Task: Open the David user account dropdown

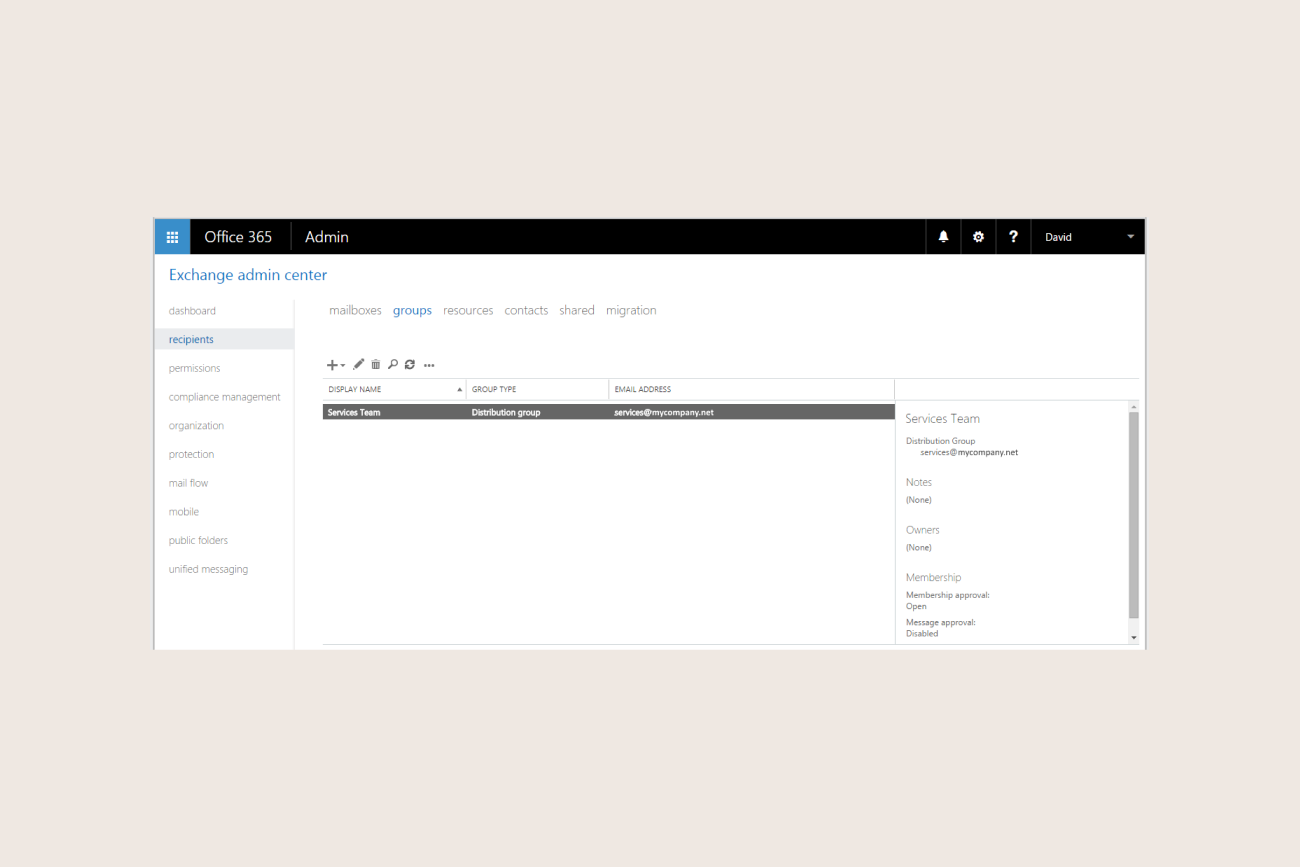Action: [x=1088, y=237]
